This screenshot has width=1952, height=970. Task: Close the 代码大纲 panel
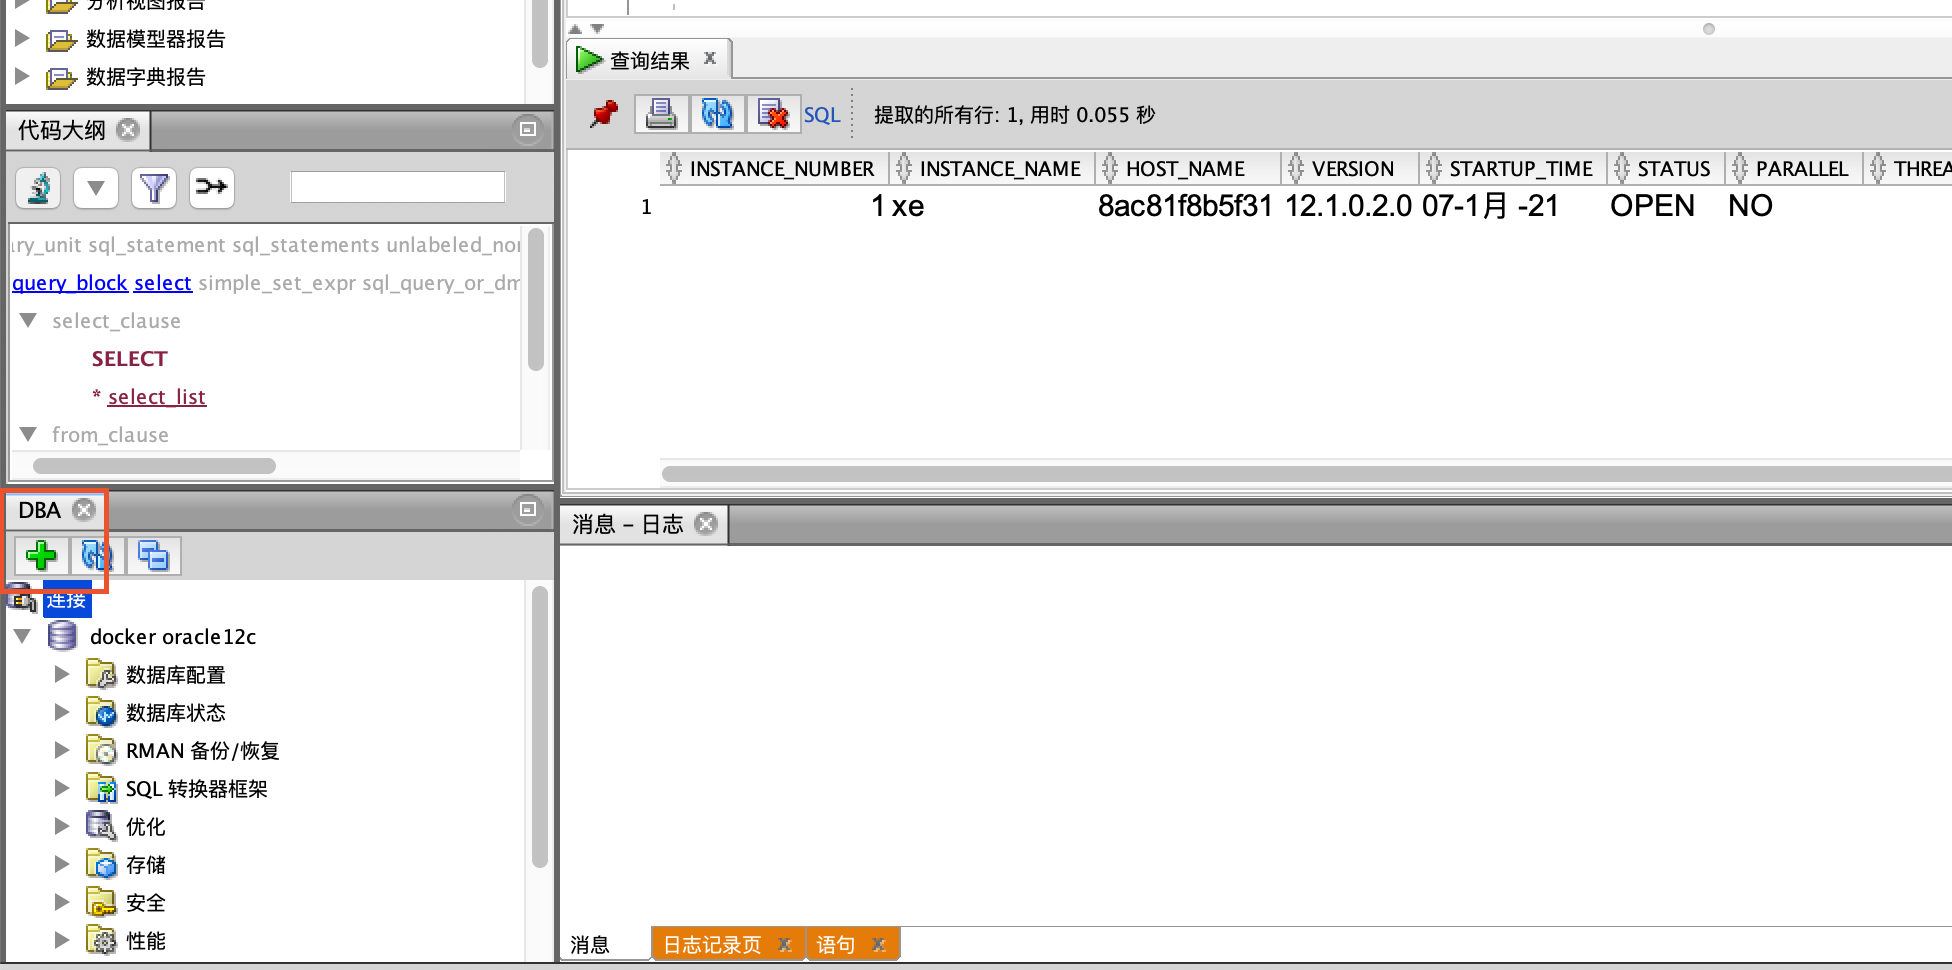(x=128, y=130)
